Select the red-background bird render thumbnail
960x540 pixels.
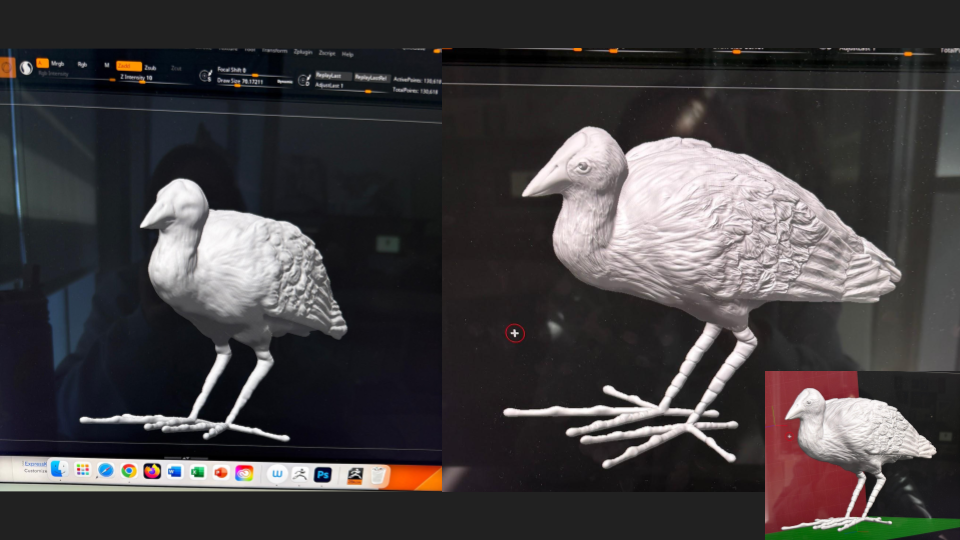(x=862, y=455)
